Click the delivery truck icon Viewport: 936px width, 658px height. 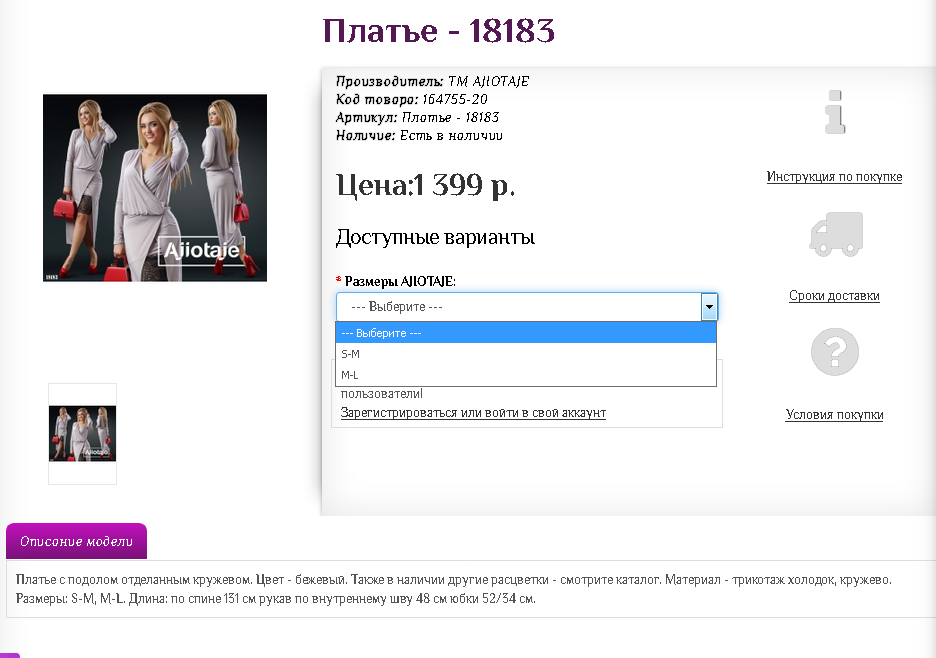[x=835, y=232]
